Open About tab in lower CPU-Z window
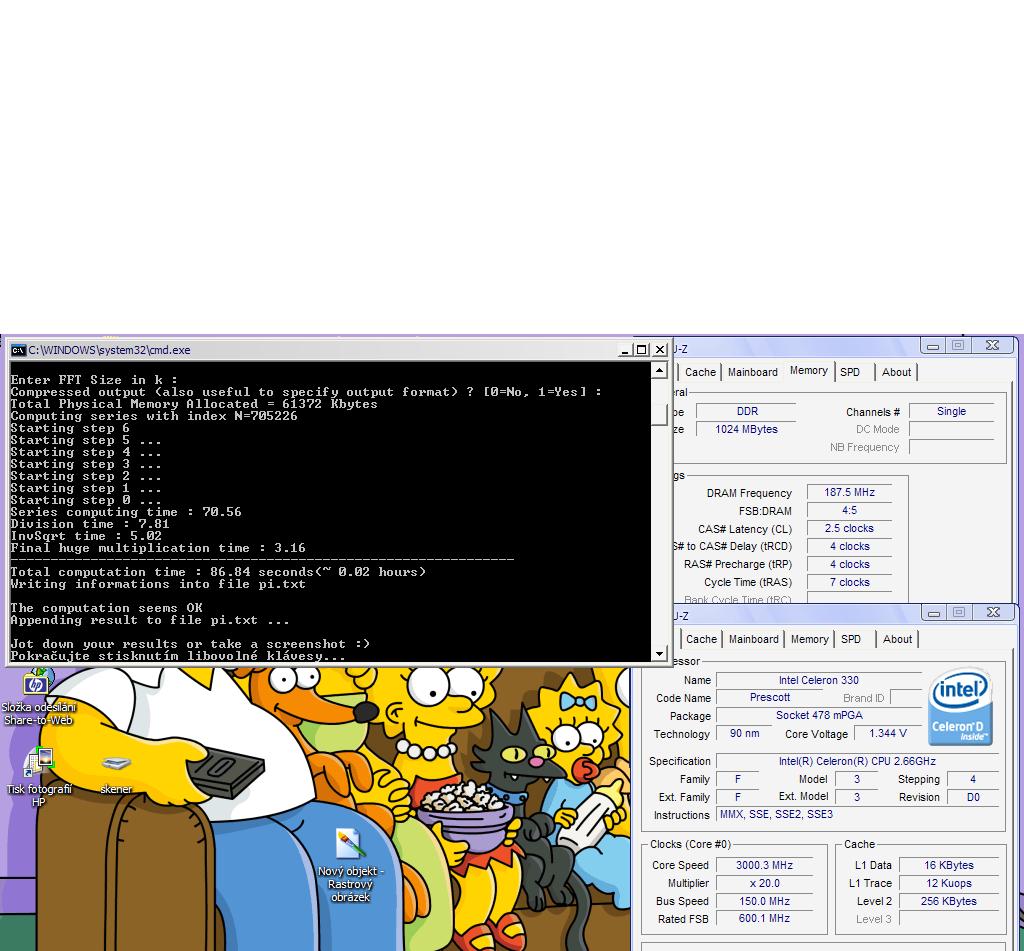 897,639
